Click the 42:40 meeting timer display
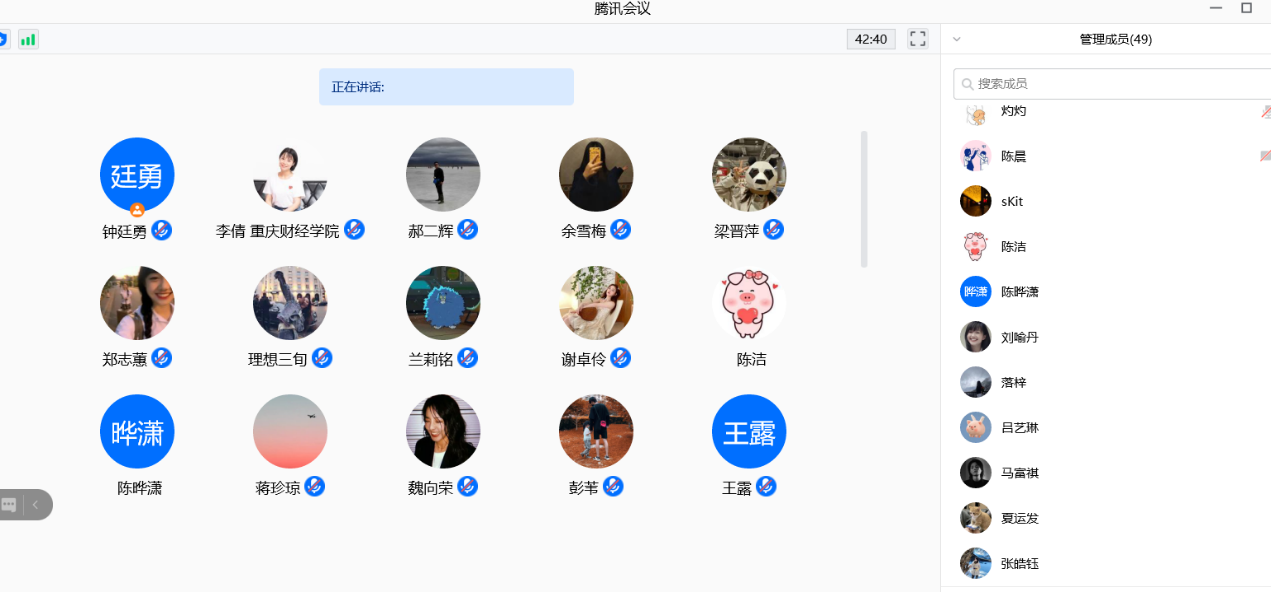Screen dimensions: 1271x592 (x=871, y=39)
